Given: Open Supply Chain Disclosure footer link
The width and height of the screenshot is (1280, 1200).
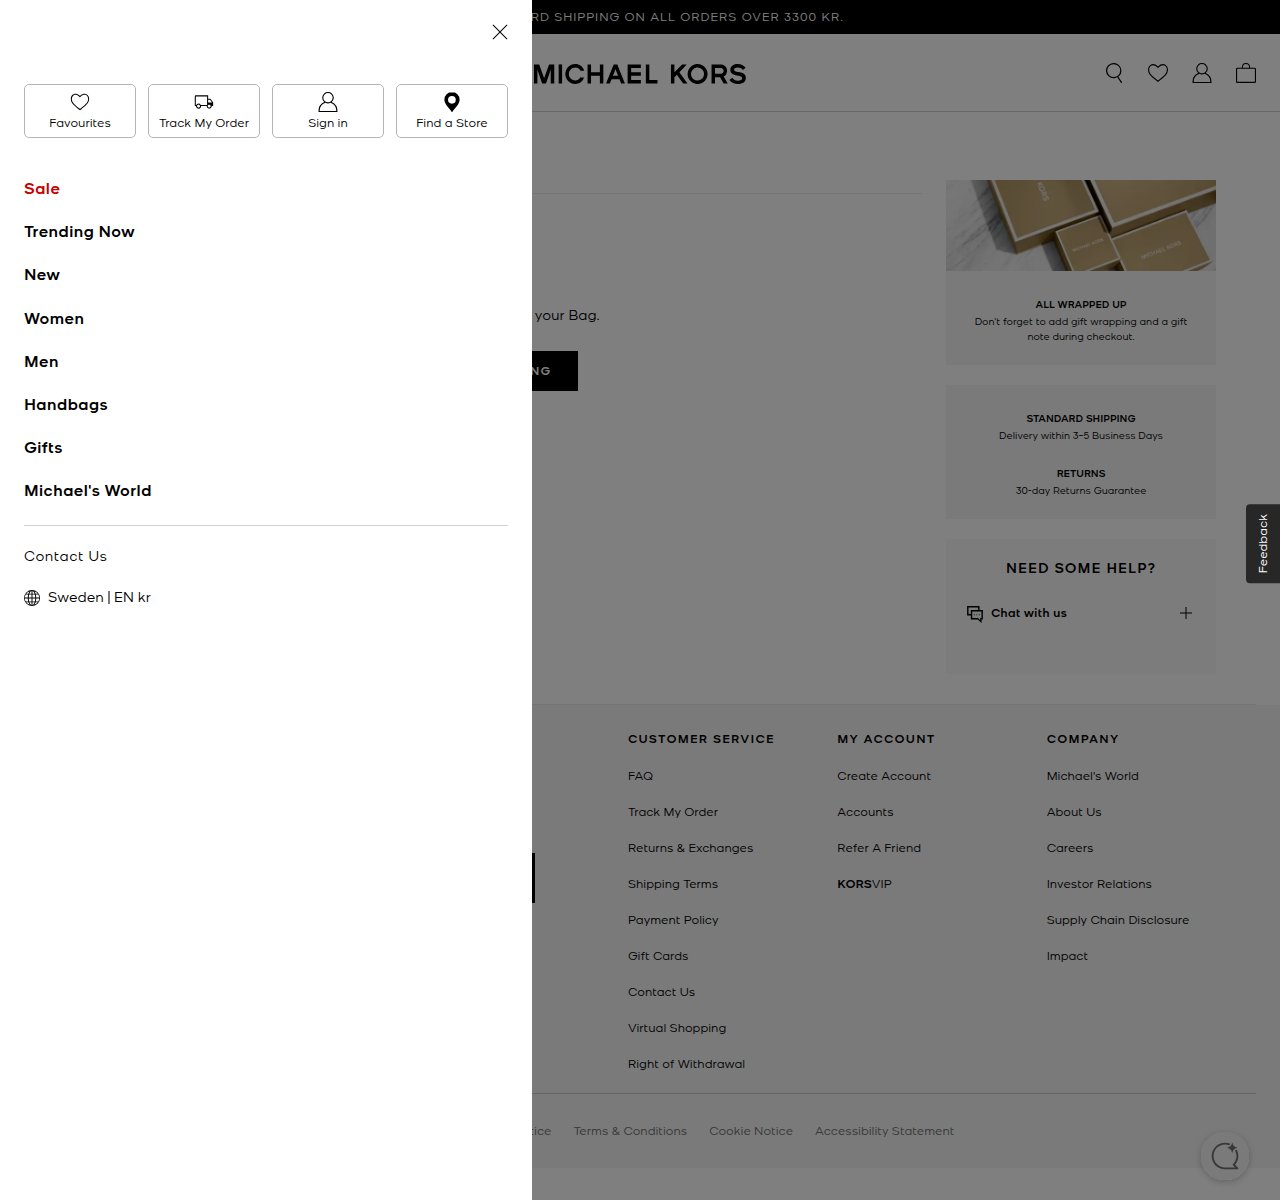Looking at the screenshot, I should [x=1118, y=920].
